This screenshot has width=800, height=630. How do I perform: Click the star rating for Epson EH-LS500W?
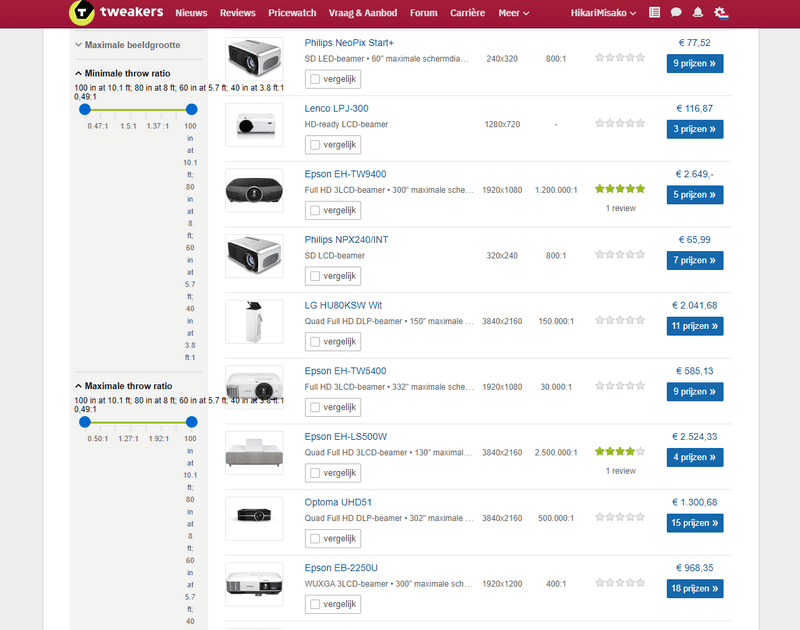tap(620, 451)
